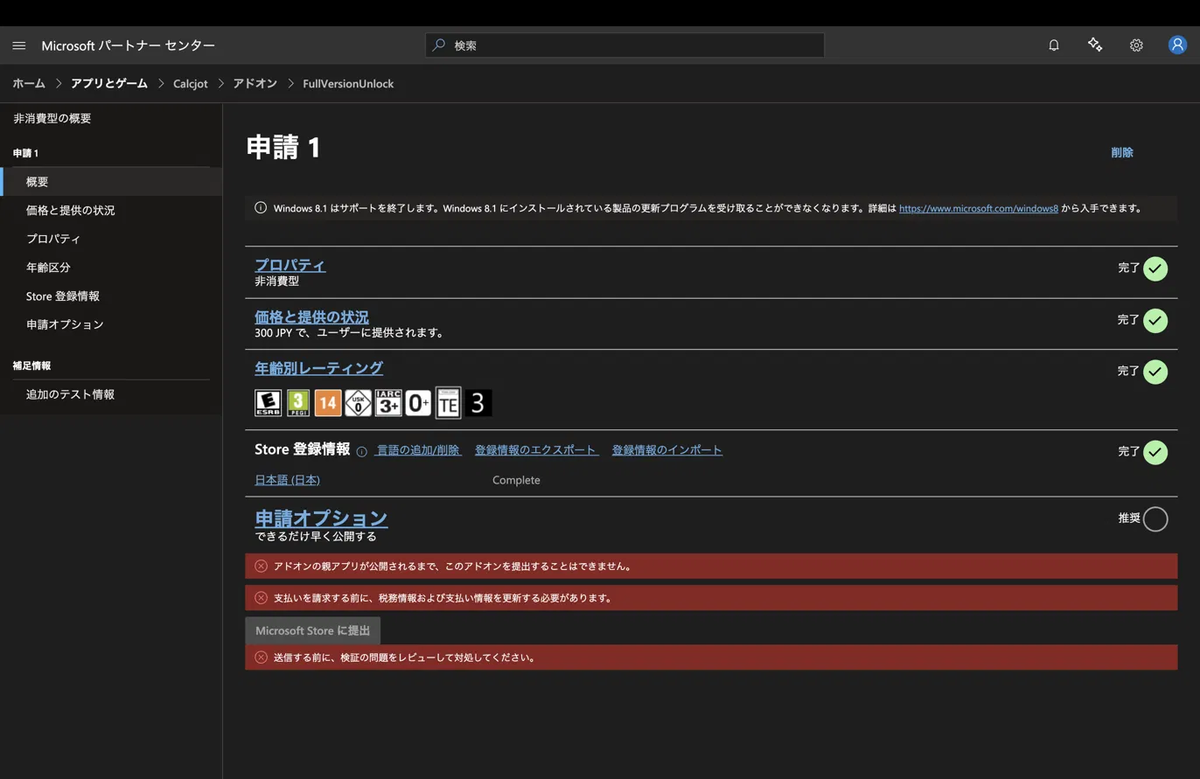
Task: Click 言語の追加/削除 link
Action: (x=418, y=450)
